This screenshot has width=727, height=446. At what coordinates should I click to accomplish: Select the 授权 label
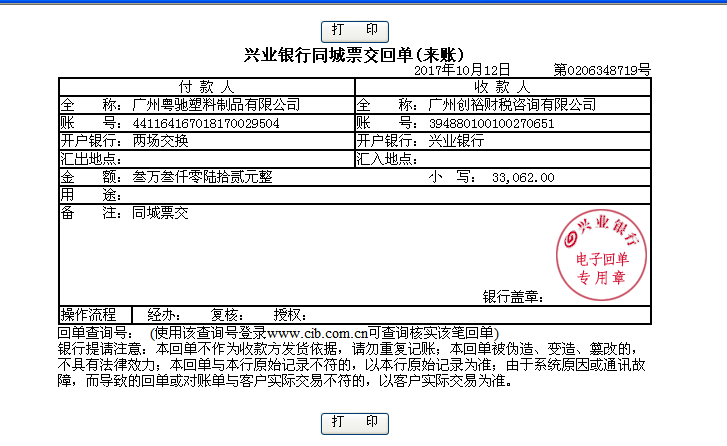coord(290,315)
